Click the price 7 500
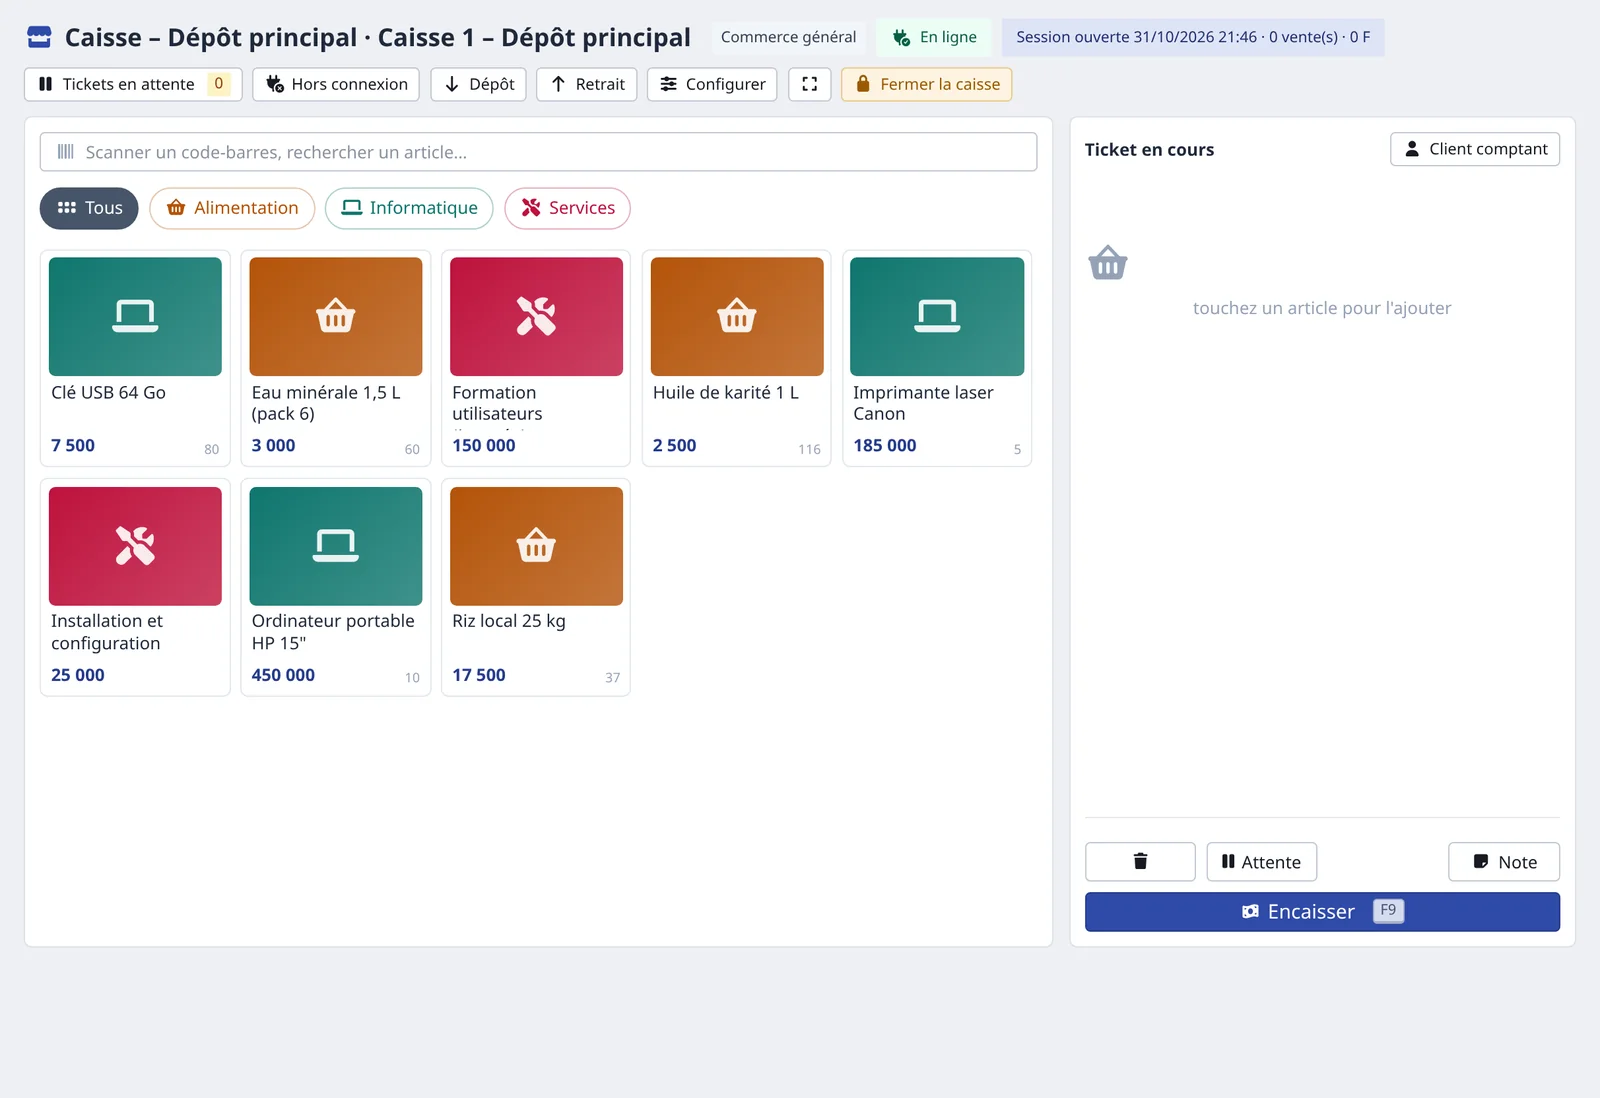 [73, 446]
